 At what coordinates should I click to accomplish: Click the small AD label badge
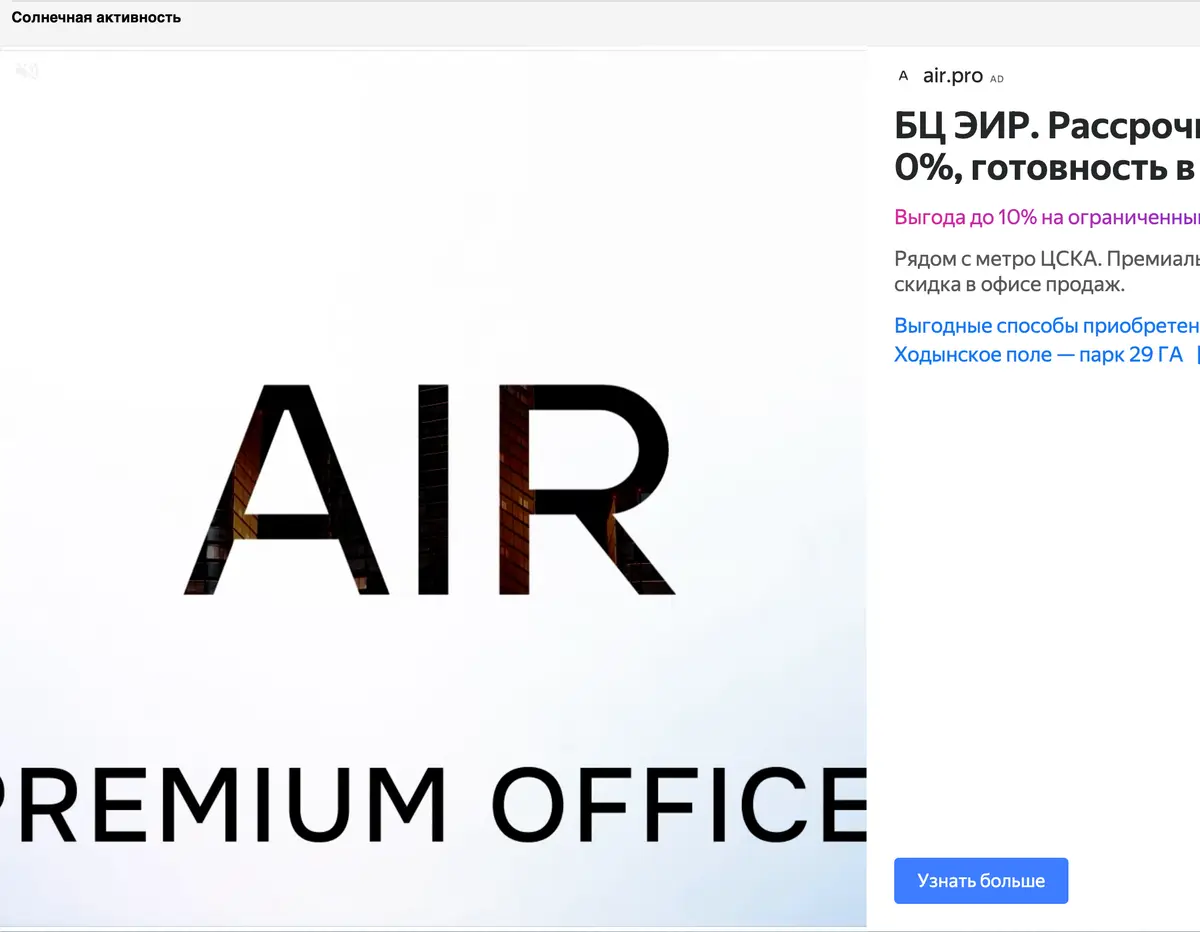click(997, 79)
